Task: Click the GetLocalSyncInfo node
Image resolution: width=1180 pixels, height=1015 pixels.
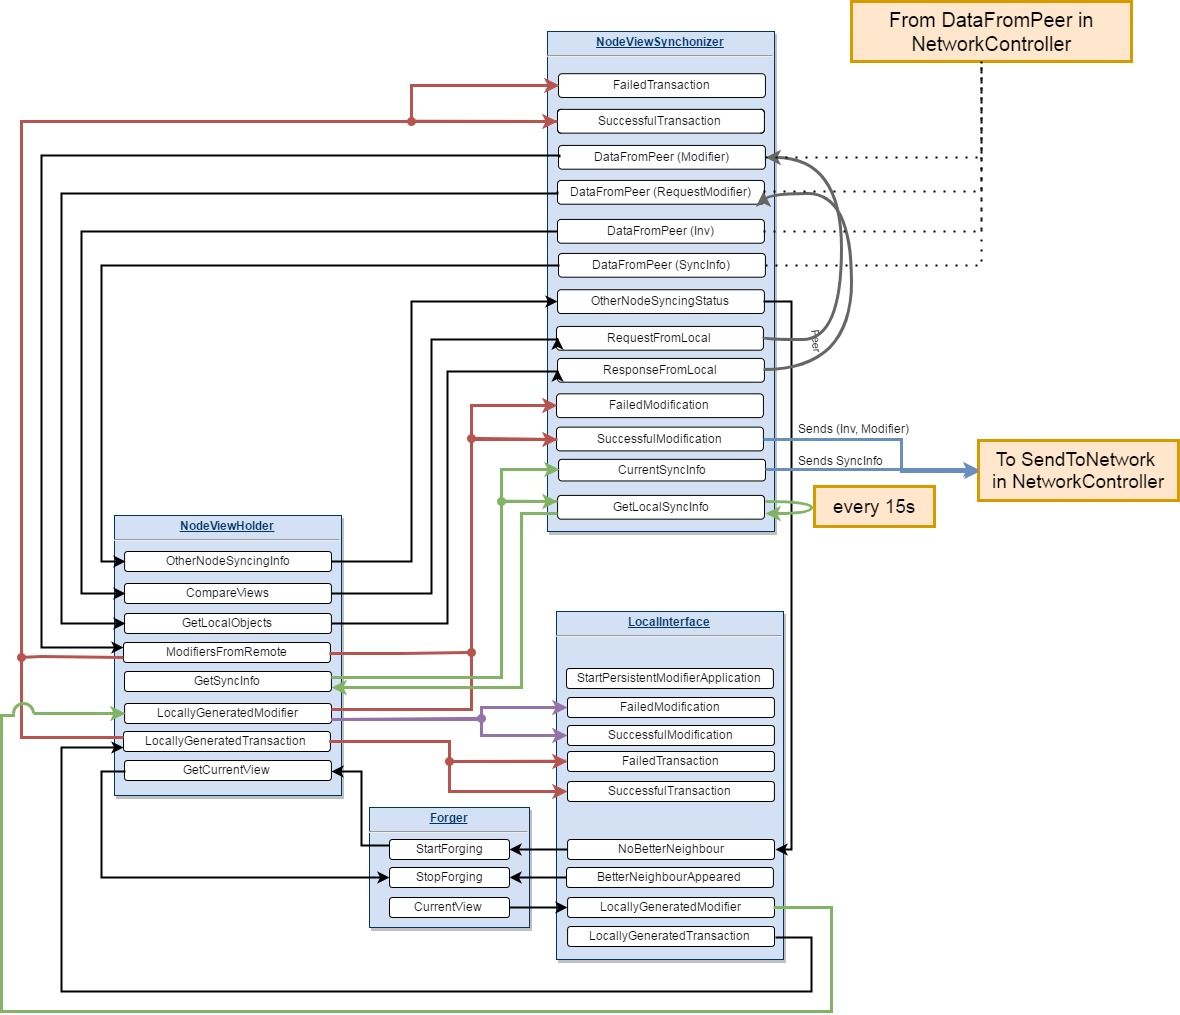Action: click(x=660, y=506)
